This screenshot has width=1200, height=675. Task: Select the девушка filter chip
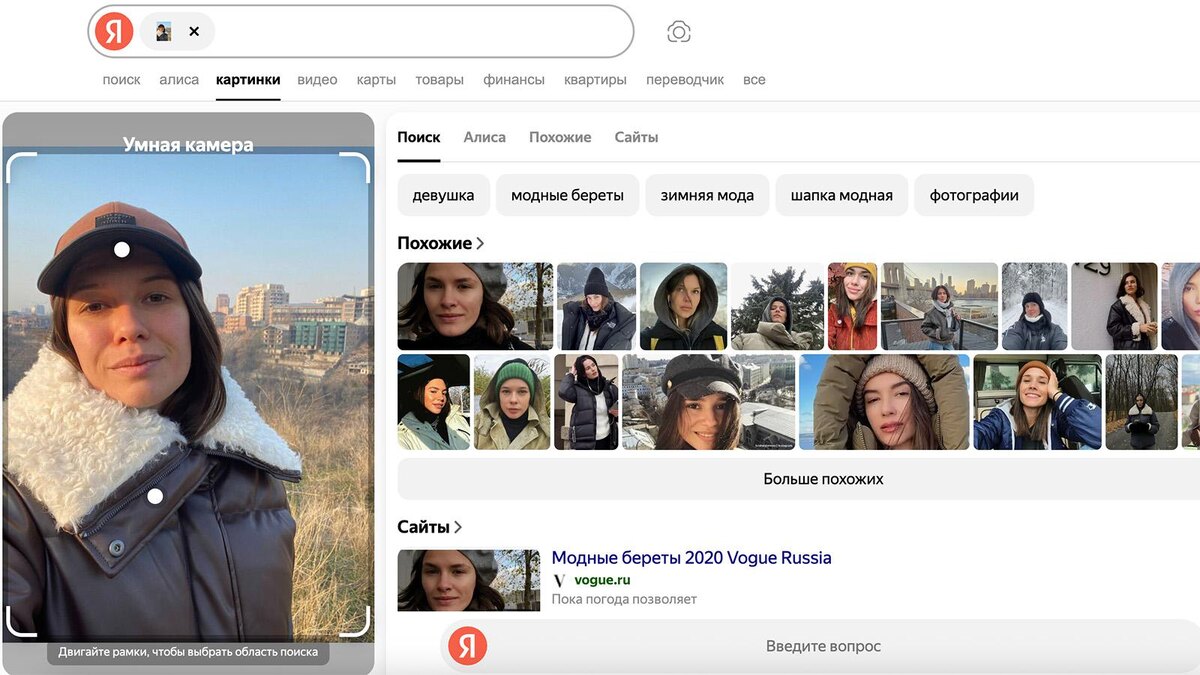click(443, 195)
